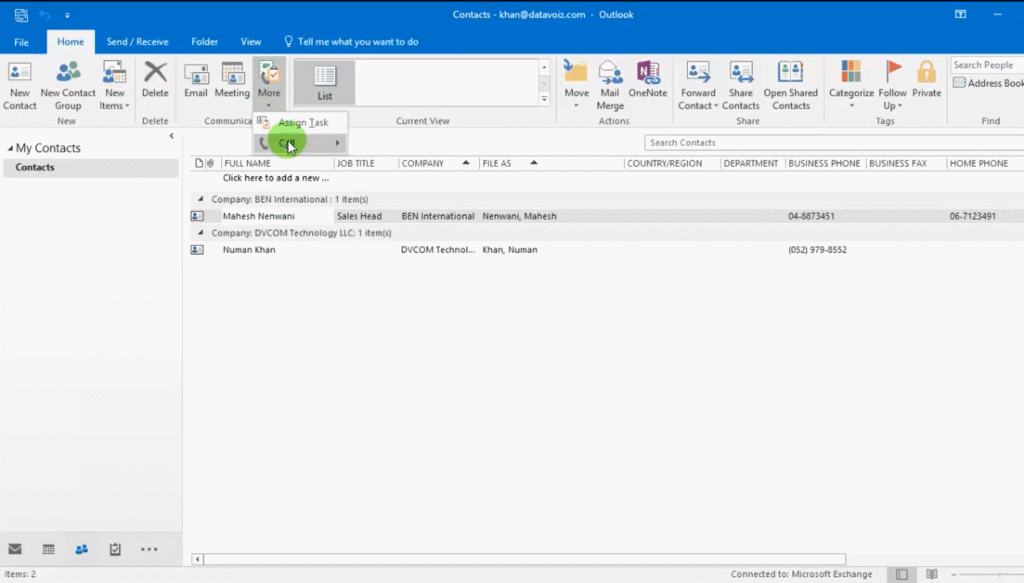Sort by the Job Title column
Image resolution: width=1024 pixels, height=583 pixels.
coord(366,163)
